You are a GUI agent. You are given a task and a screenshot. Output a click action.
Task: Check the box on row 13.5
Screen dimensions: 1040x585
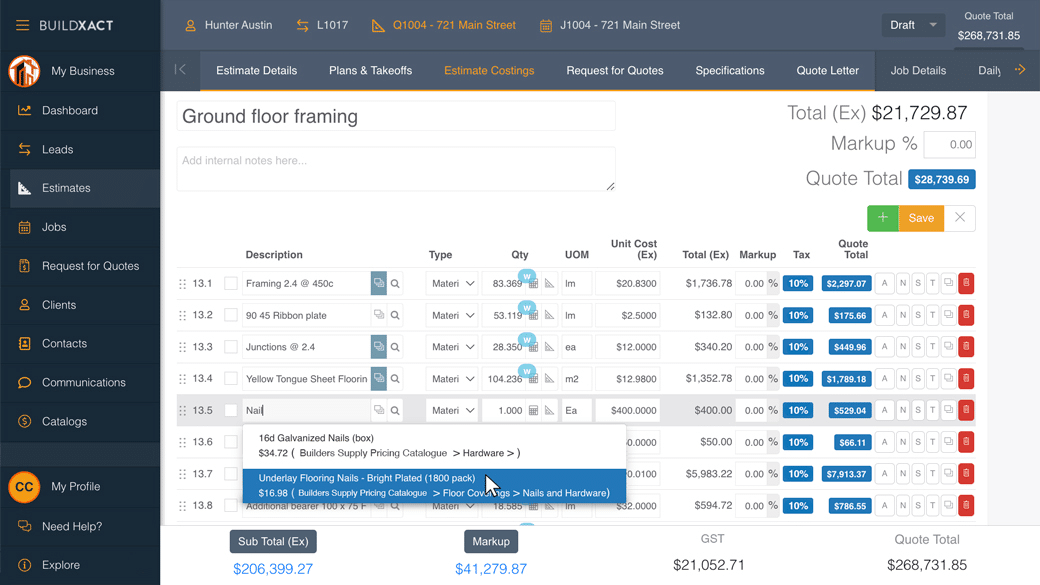coord(231,411)
